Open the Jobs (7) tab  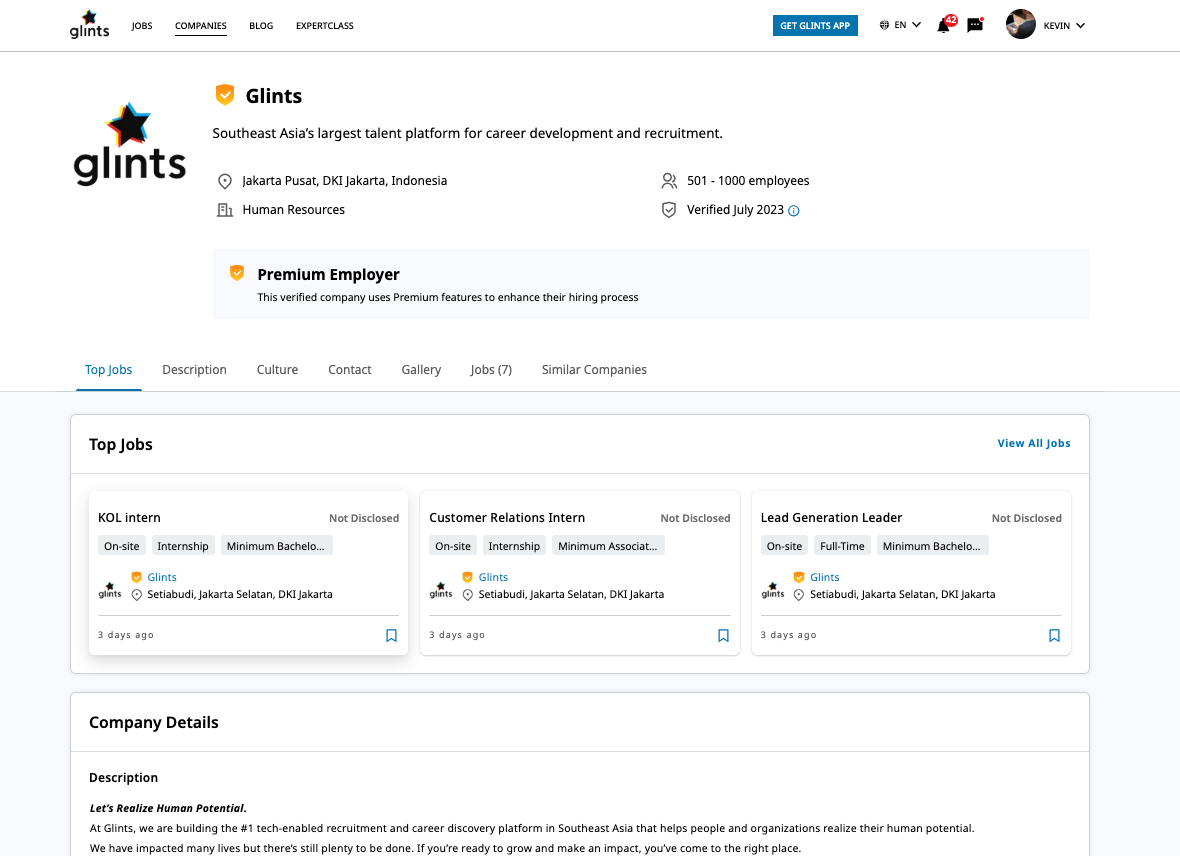point(491,370)
